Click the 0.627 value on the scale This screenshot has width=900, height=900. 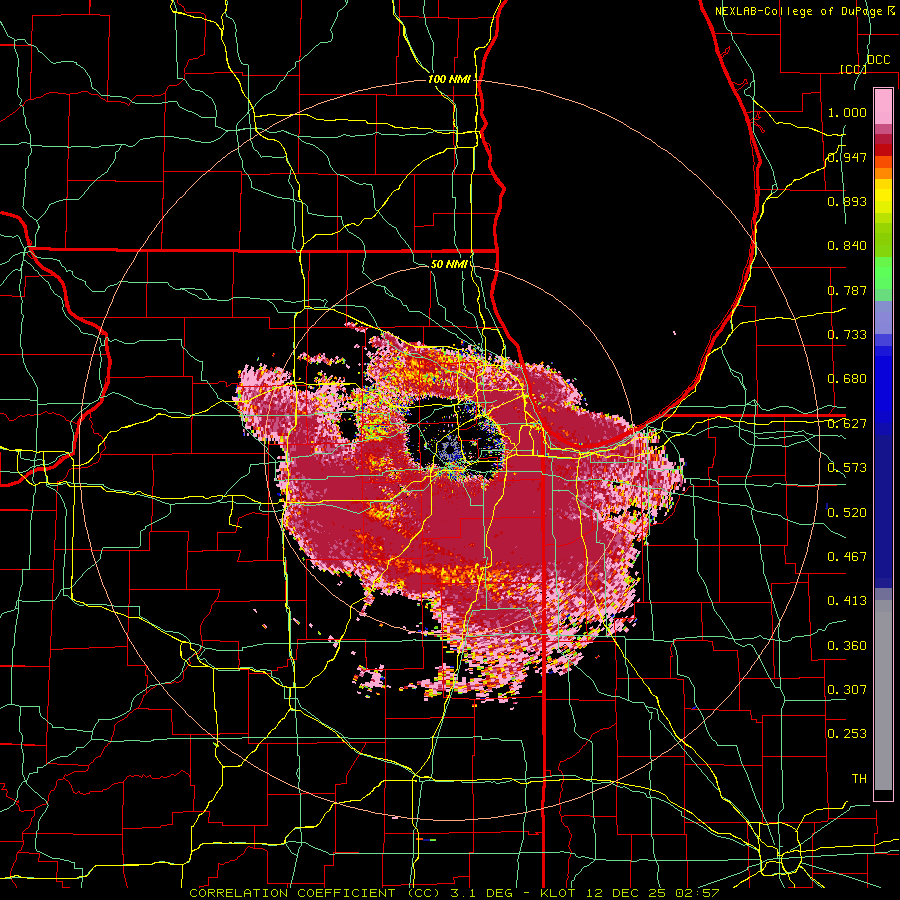point(847,424)
